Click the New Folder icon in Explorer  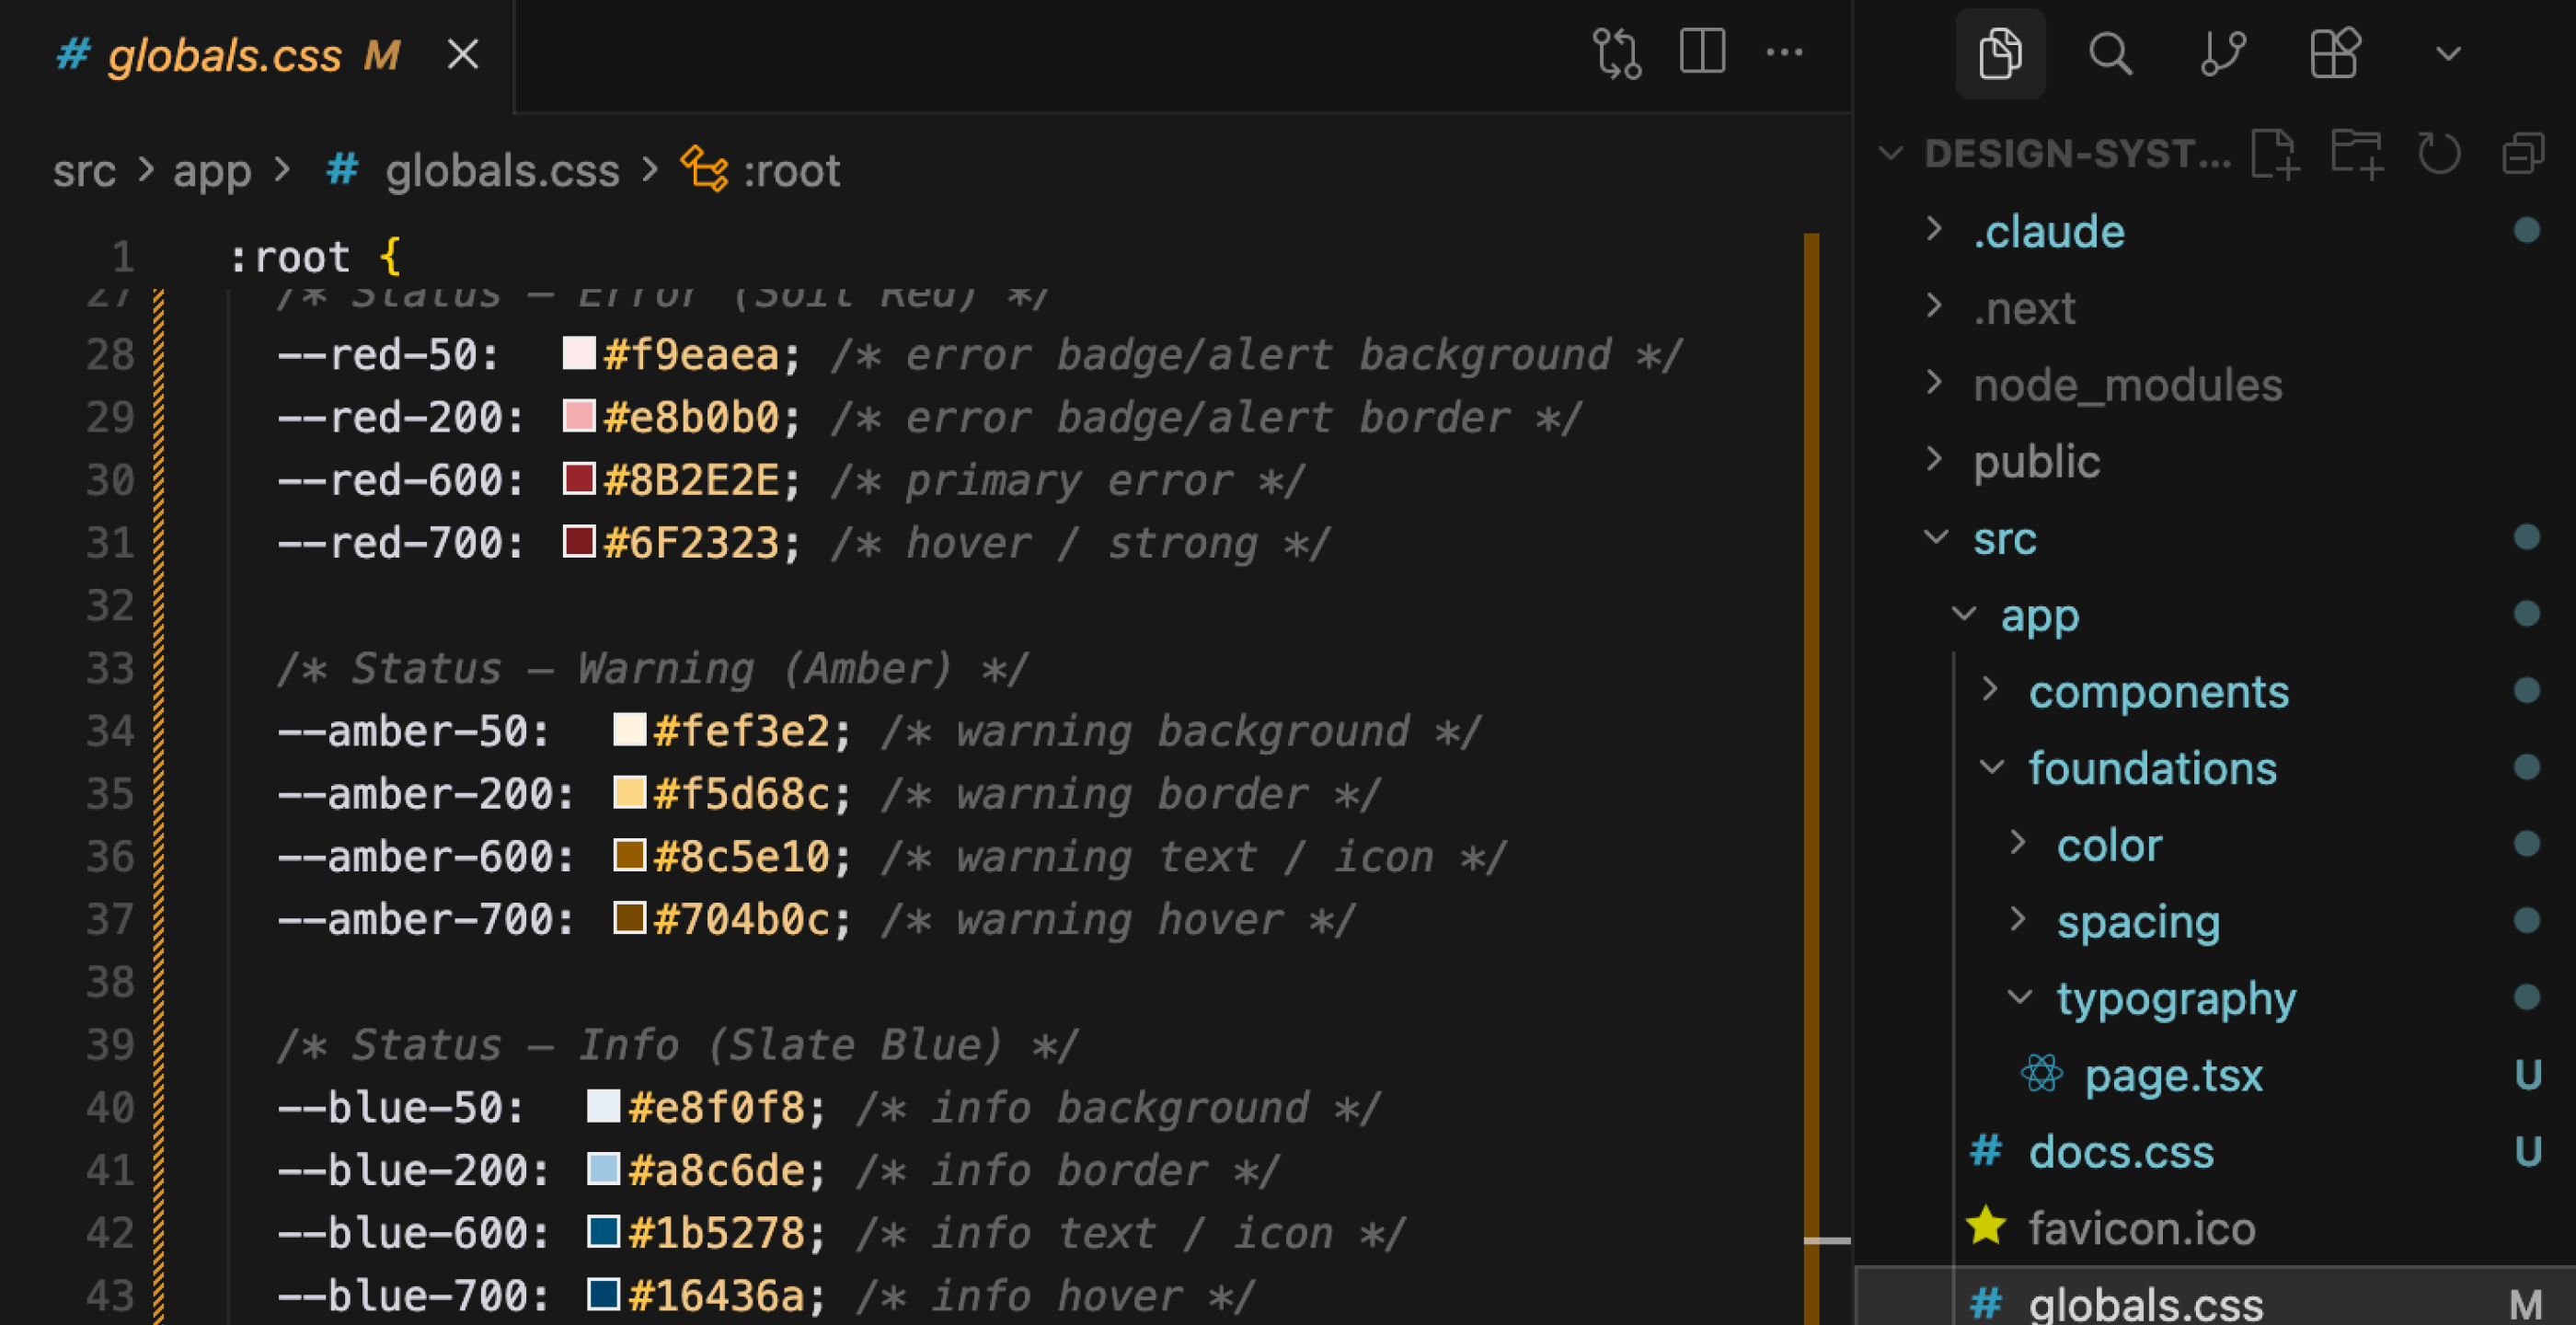click(2357, 154)
